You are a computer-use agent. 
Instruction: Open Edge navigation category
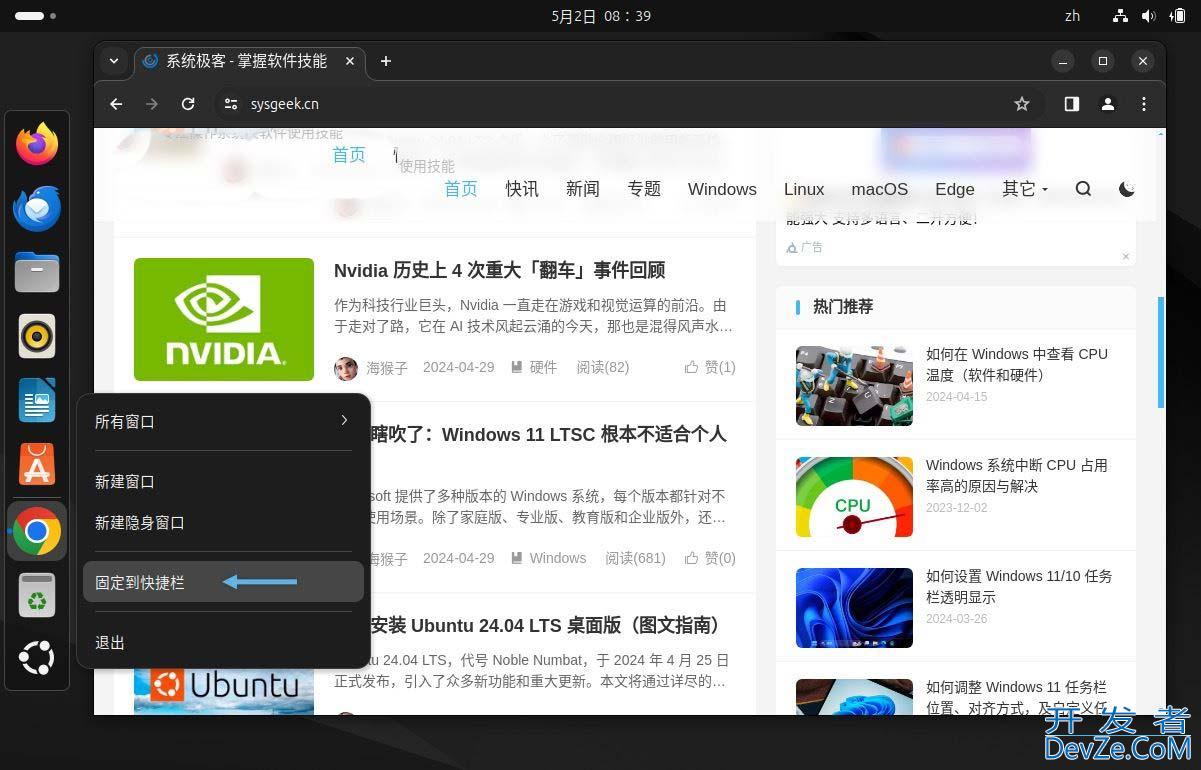pyautogui.click(x=955, y=189)
